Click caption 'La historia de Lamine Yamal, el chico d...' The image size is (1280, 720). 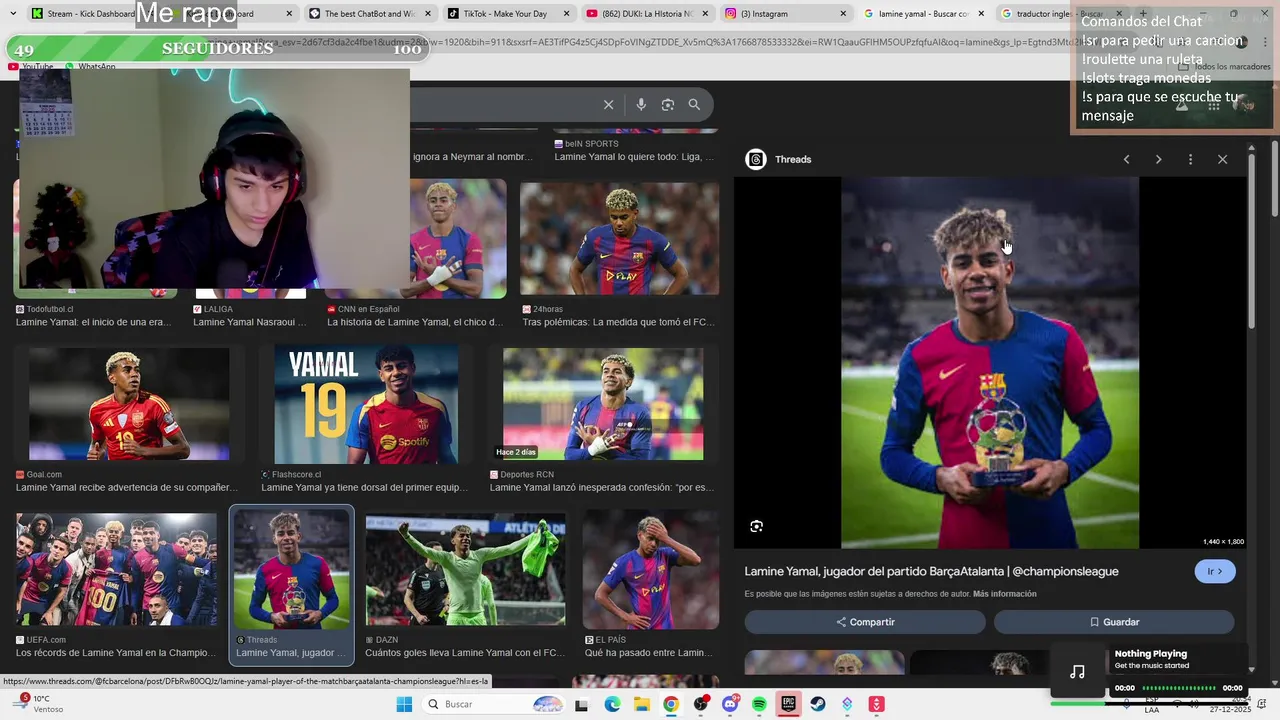(414, 323)
